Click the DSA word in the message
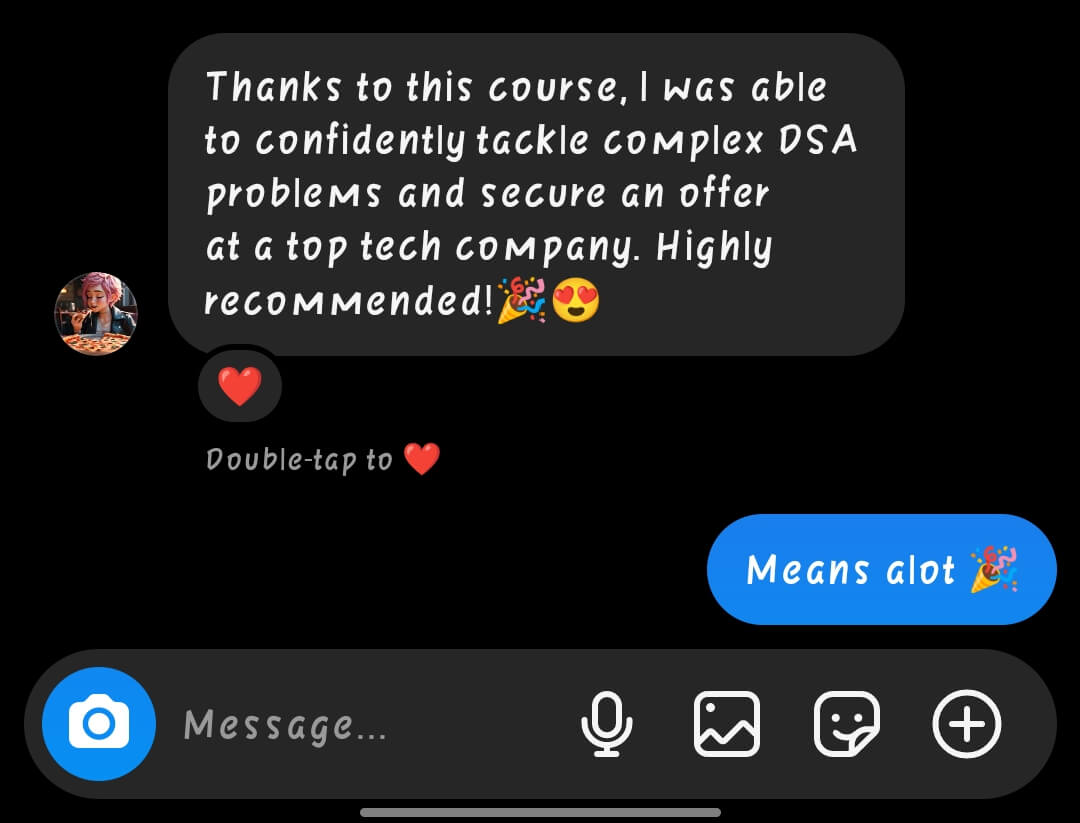The height and width of the screenshot is (823, 1080). point(818,140)
